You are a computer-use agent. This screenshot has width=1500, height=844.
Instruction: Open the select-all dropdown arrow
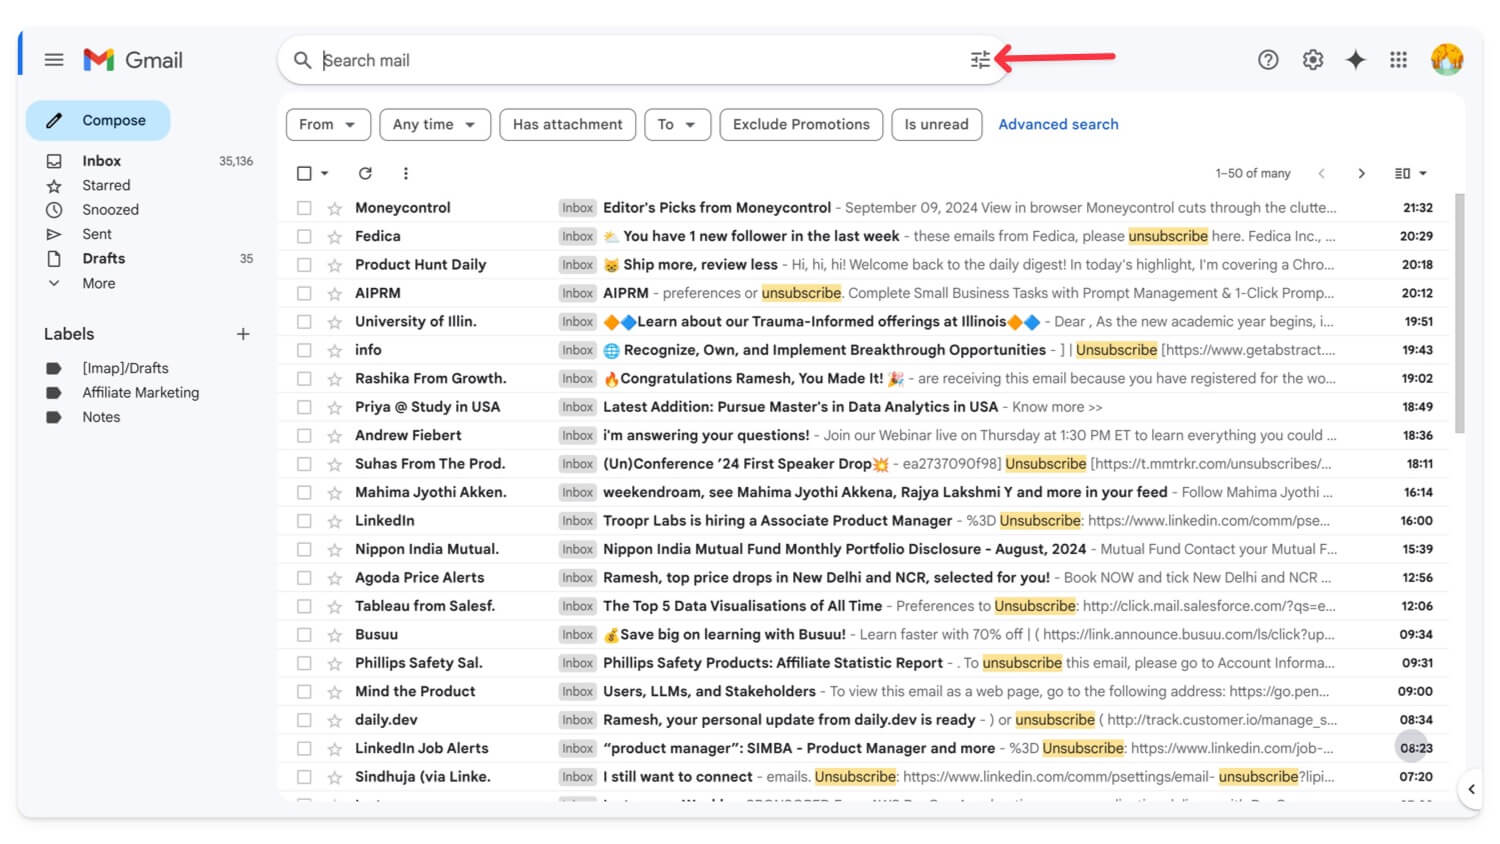(322, 173)
